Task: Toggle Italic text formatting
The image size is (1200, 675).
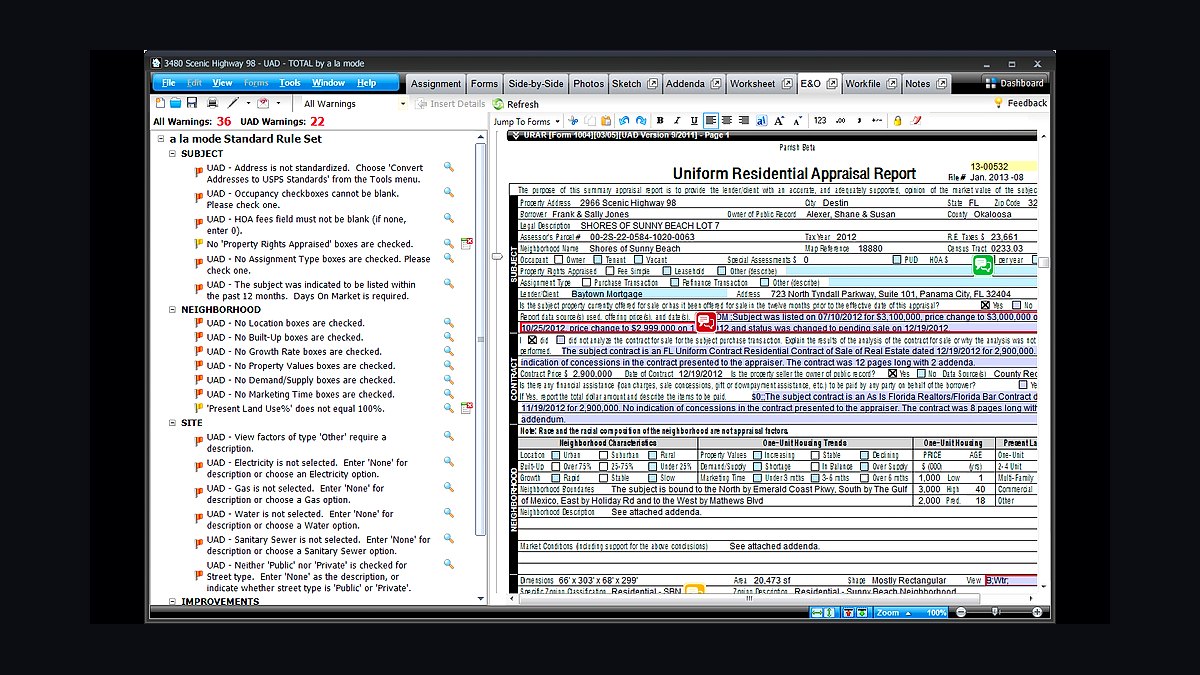Action: click(677, 121)
